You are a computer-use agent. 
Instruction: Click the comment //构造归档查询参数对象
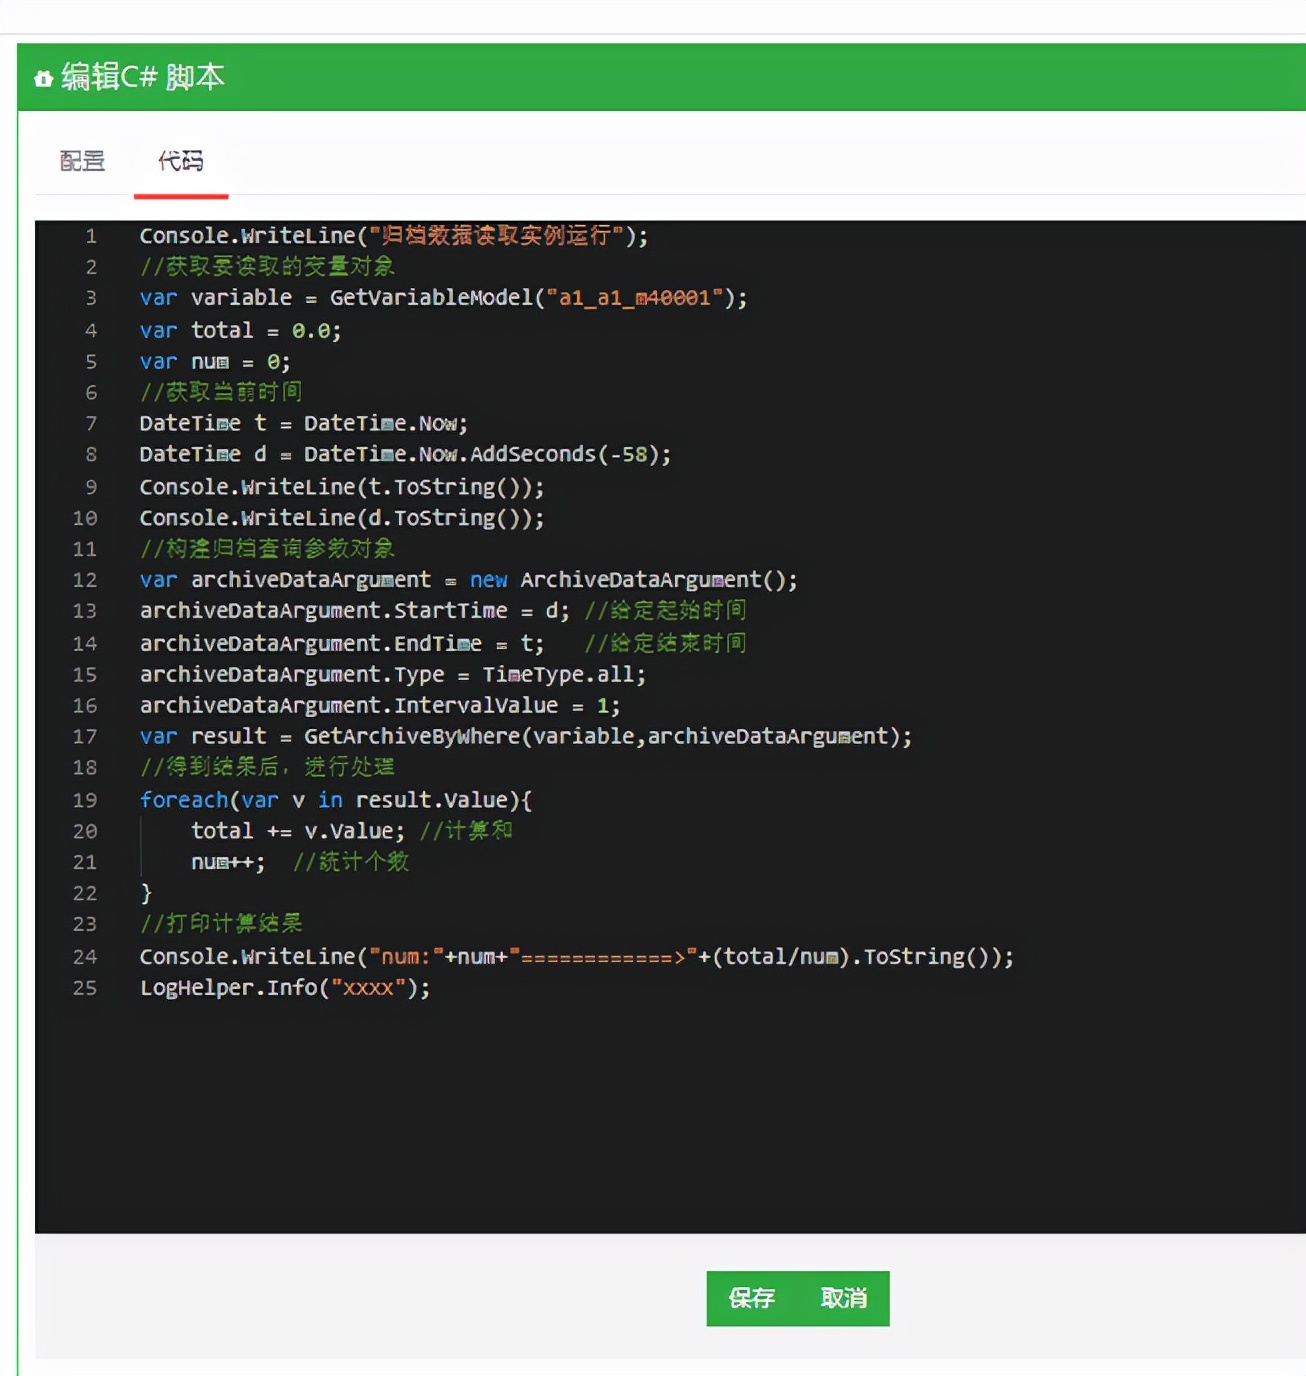(267, 549)
